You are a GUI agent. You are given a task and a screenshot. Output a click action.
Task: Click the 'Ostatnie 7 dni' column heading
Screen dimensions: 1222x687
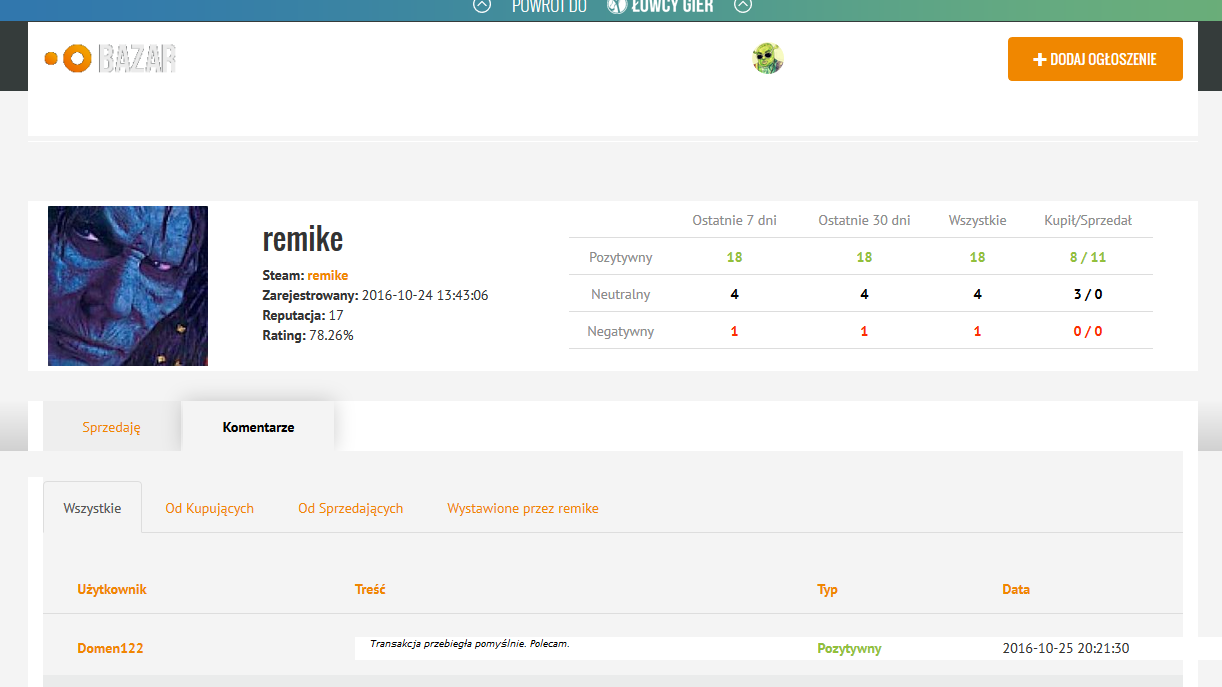734,220
